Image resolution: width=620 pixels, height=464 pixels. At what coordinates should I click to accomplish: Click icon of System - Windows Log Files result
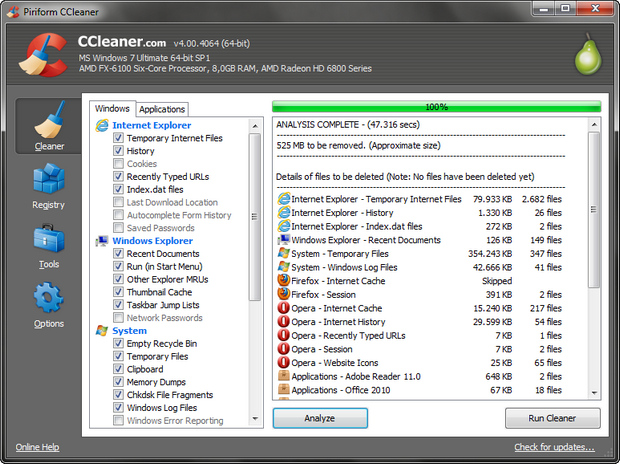coord(284,267)
